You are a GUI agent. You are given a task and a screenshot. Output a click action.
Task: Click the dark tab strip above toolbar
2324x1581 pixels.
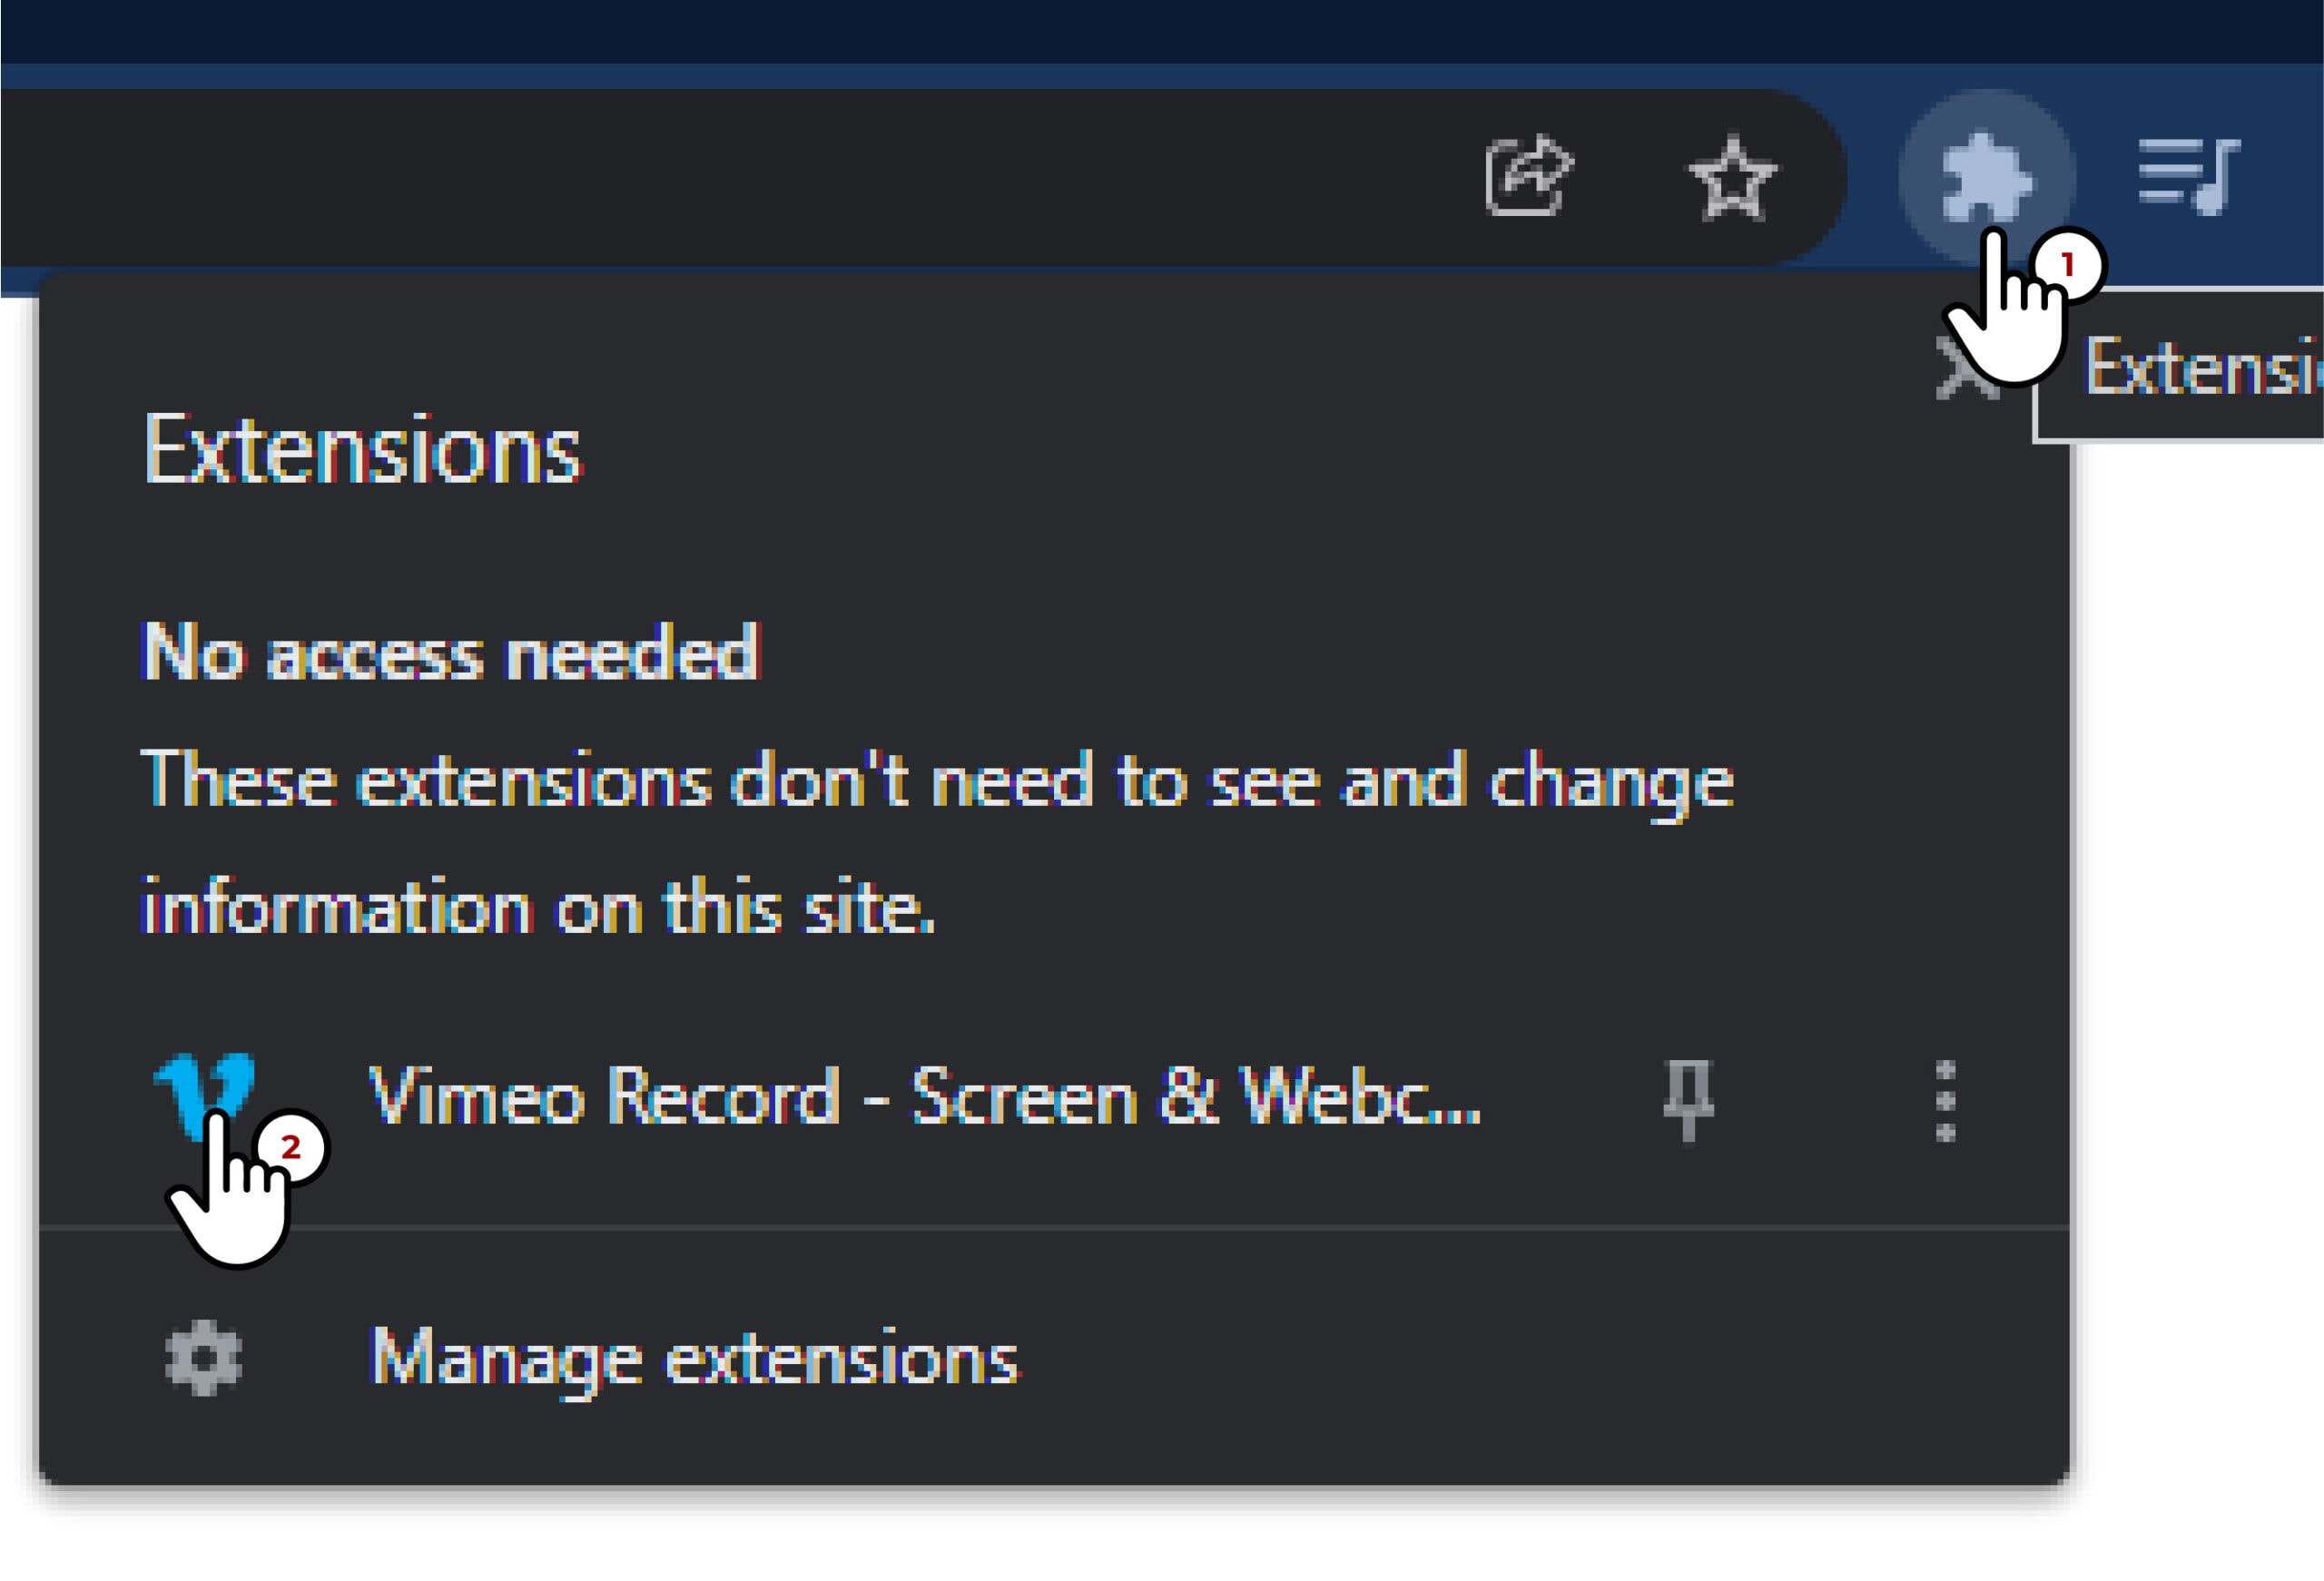click(1000, 30)
